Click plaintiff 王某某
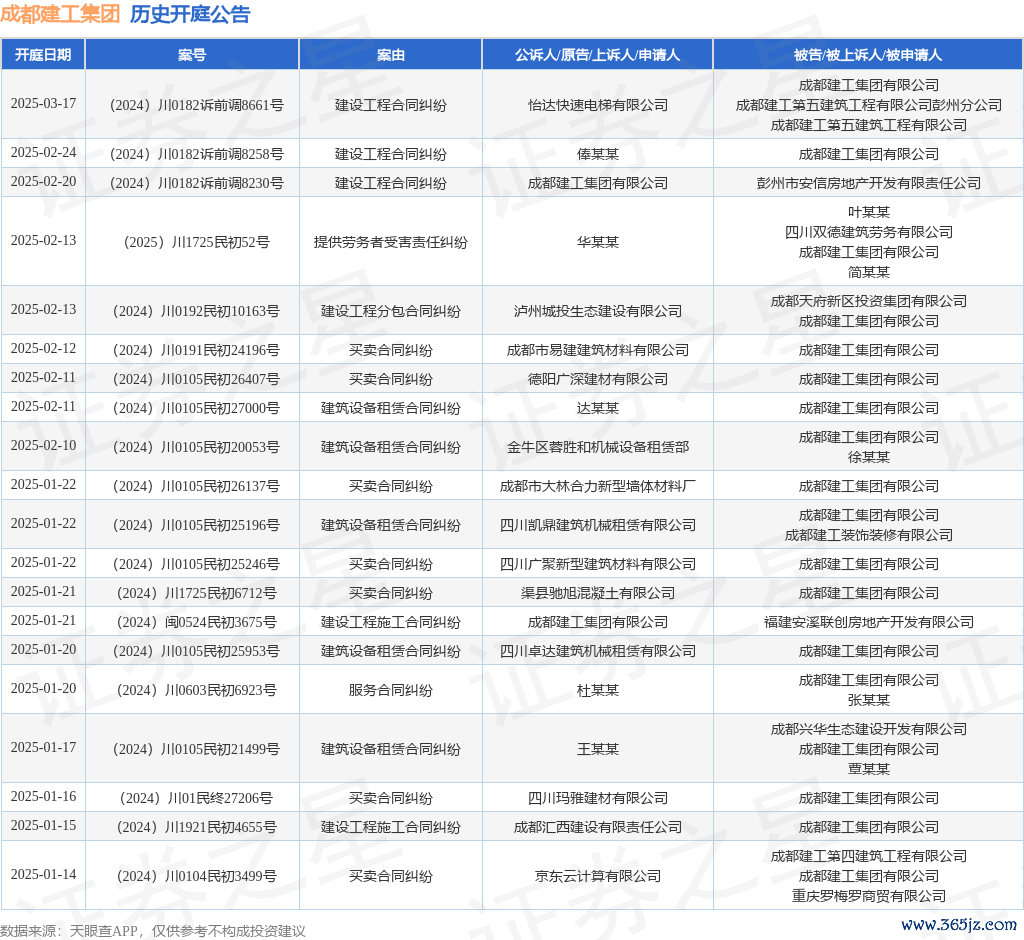 tap(598, 749)
